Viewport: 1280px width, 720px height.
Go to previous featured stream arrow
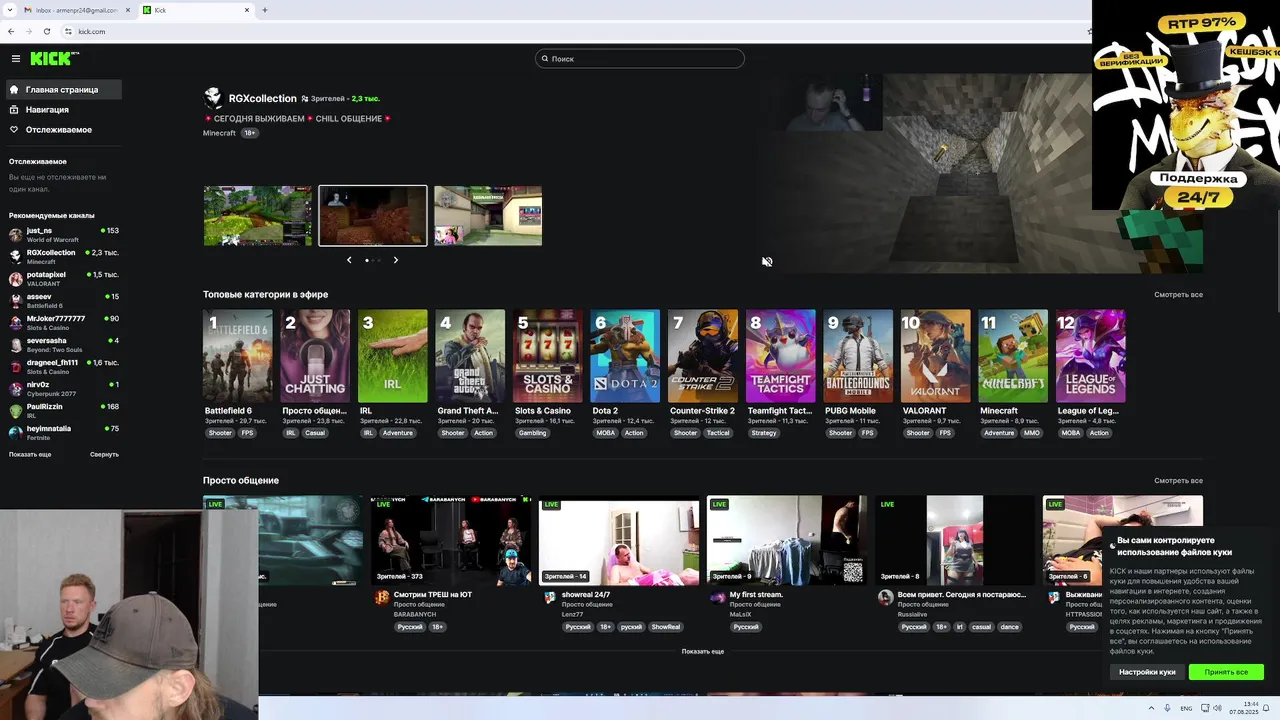point(349,260)
